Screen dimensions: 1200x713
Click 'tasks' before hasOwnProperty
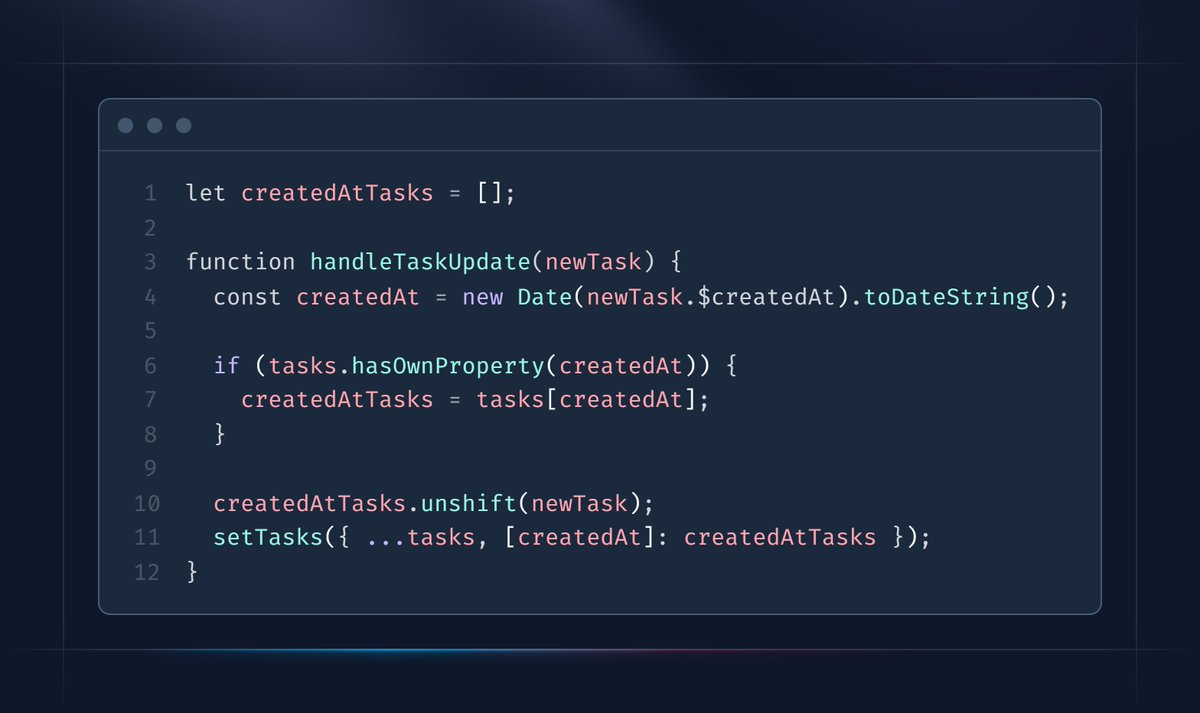click(303, 366)
